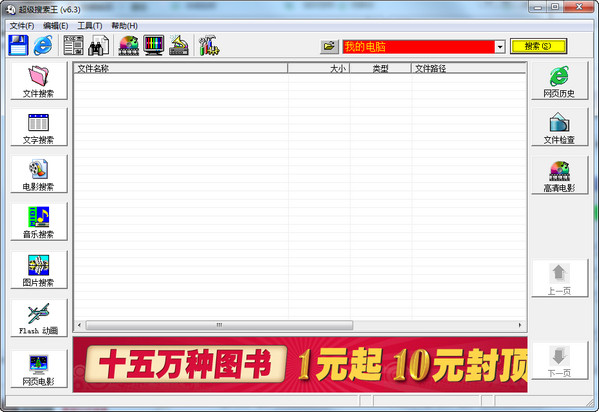The height and width of the screenshot is (412, 599).
Task: Open 图片搜索 picture search
Action: pyautogui.click(x=39, y=270)
